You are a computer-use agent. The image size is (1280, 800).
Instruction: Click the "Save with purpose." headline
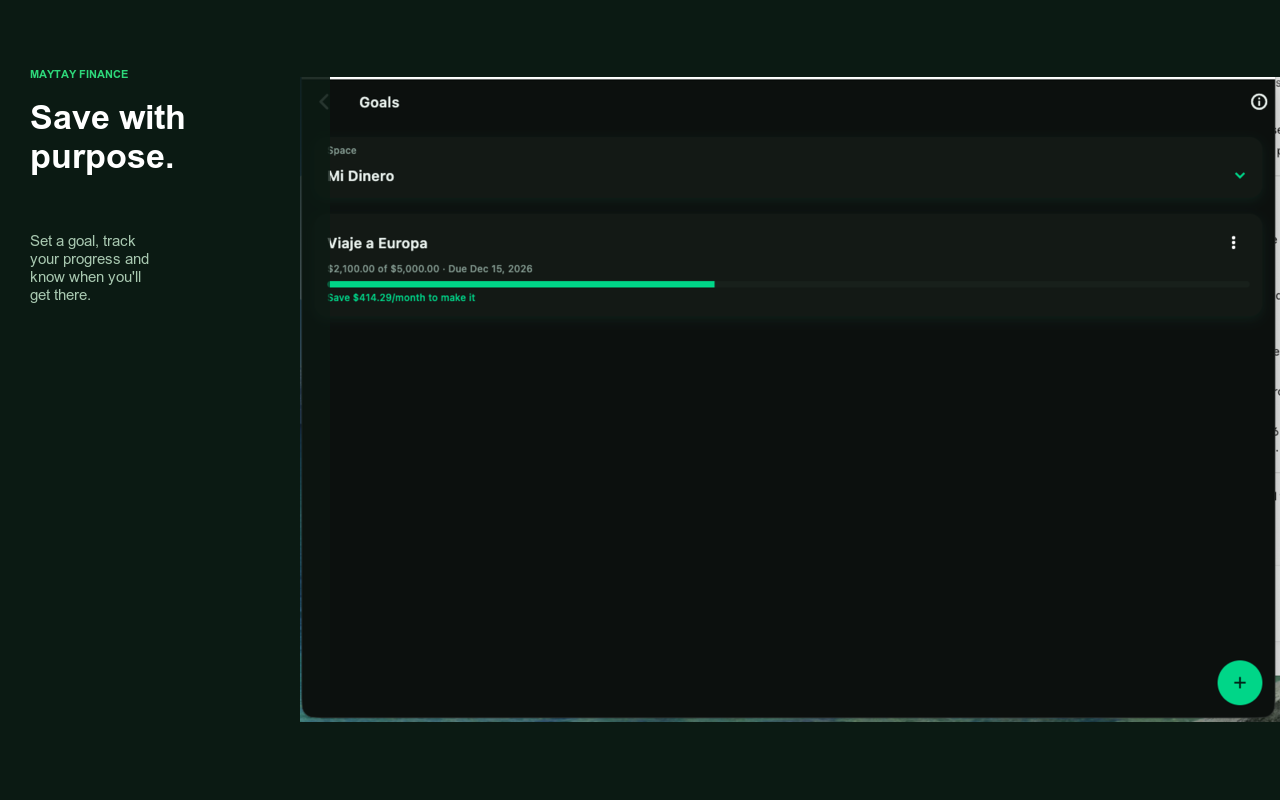tap(108, 137)
